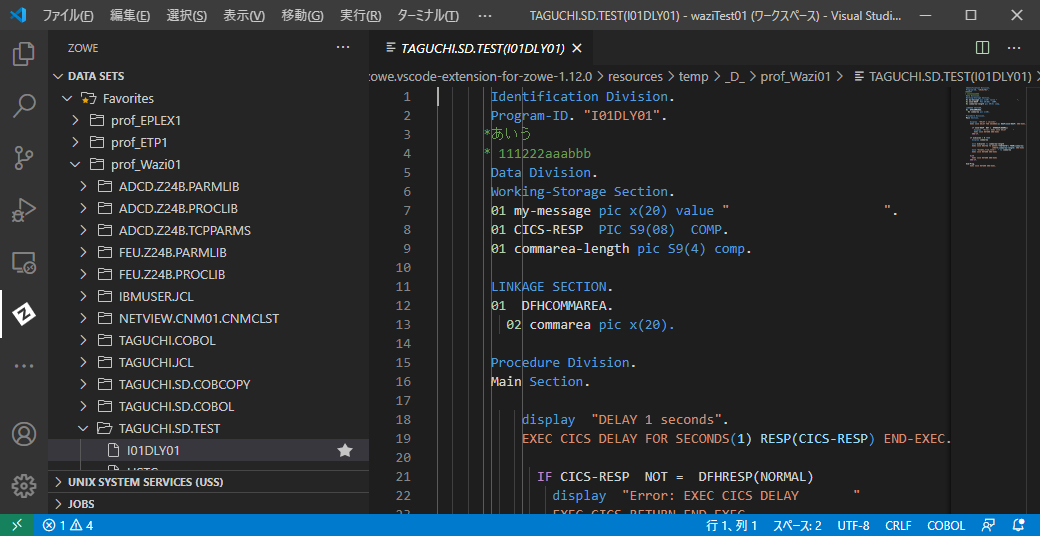Open notifications bell in status bar

[x=1019, y=525]
